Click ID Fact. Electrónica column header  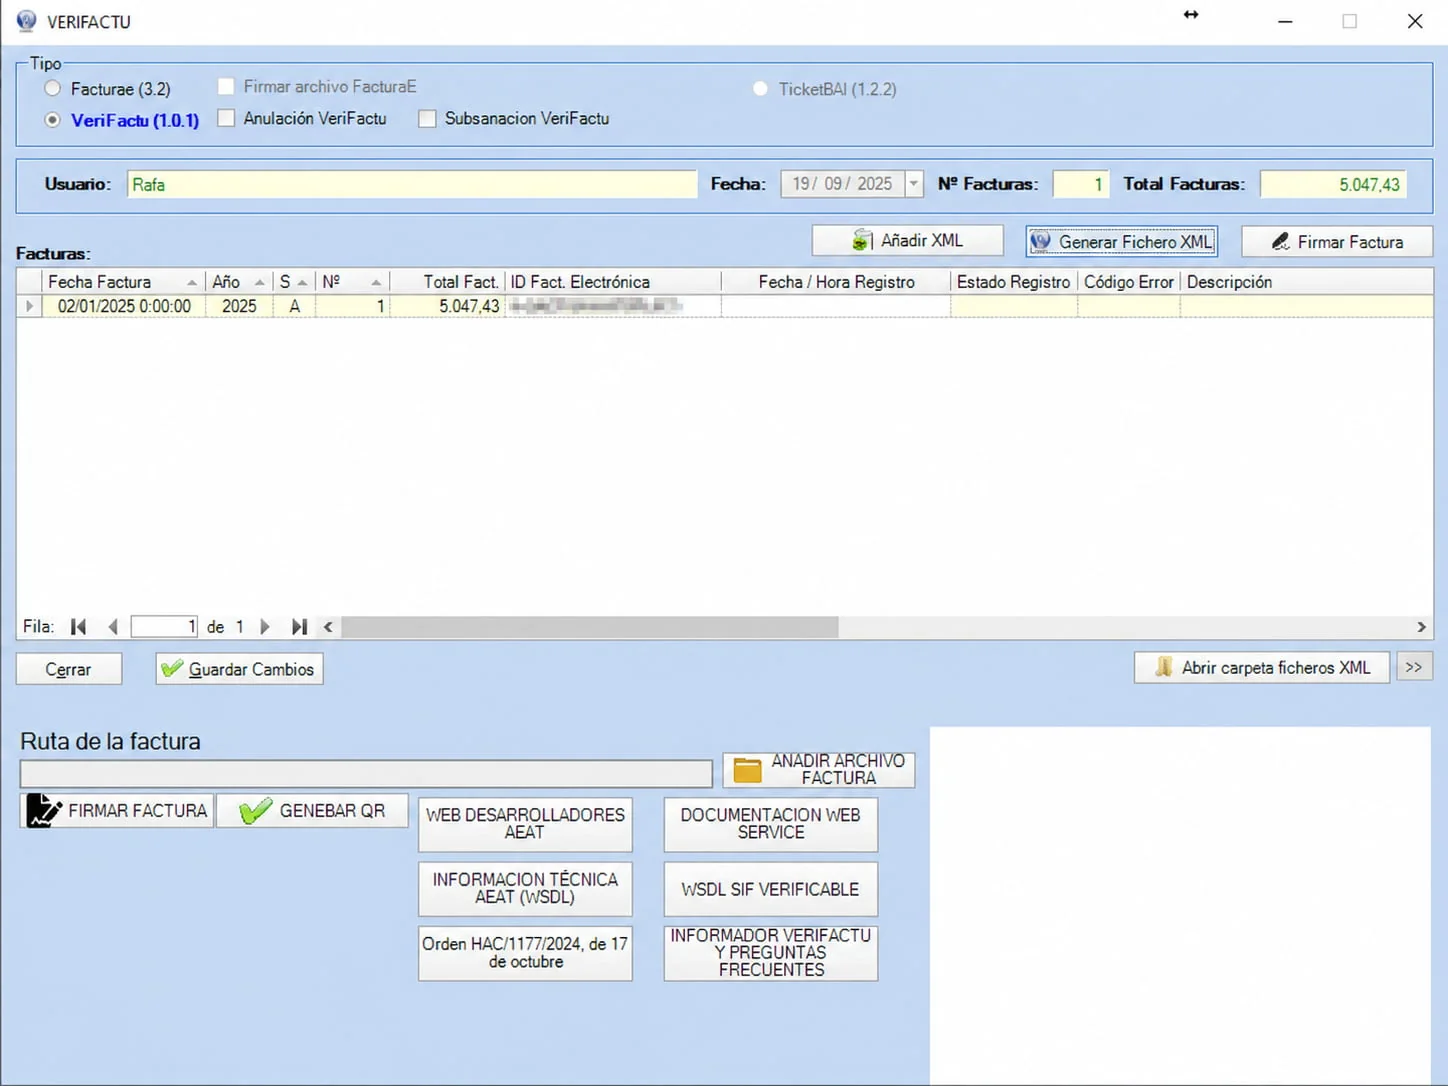tap(613, 282)
